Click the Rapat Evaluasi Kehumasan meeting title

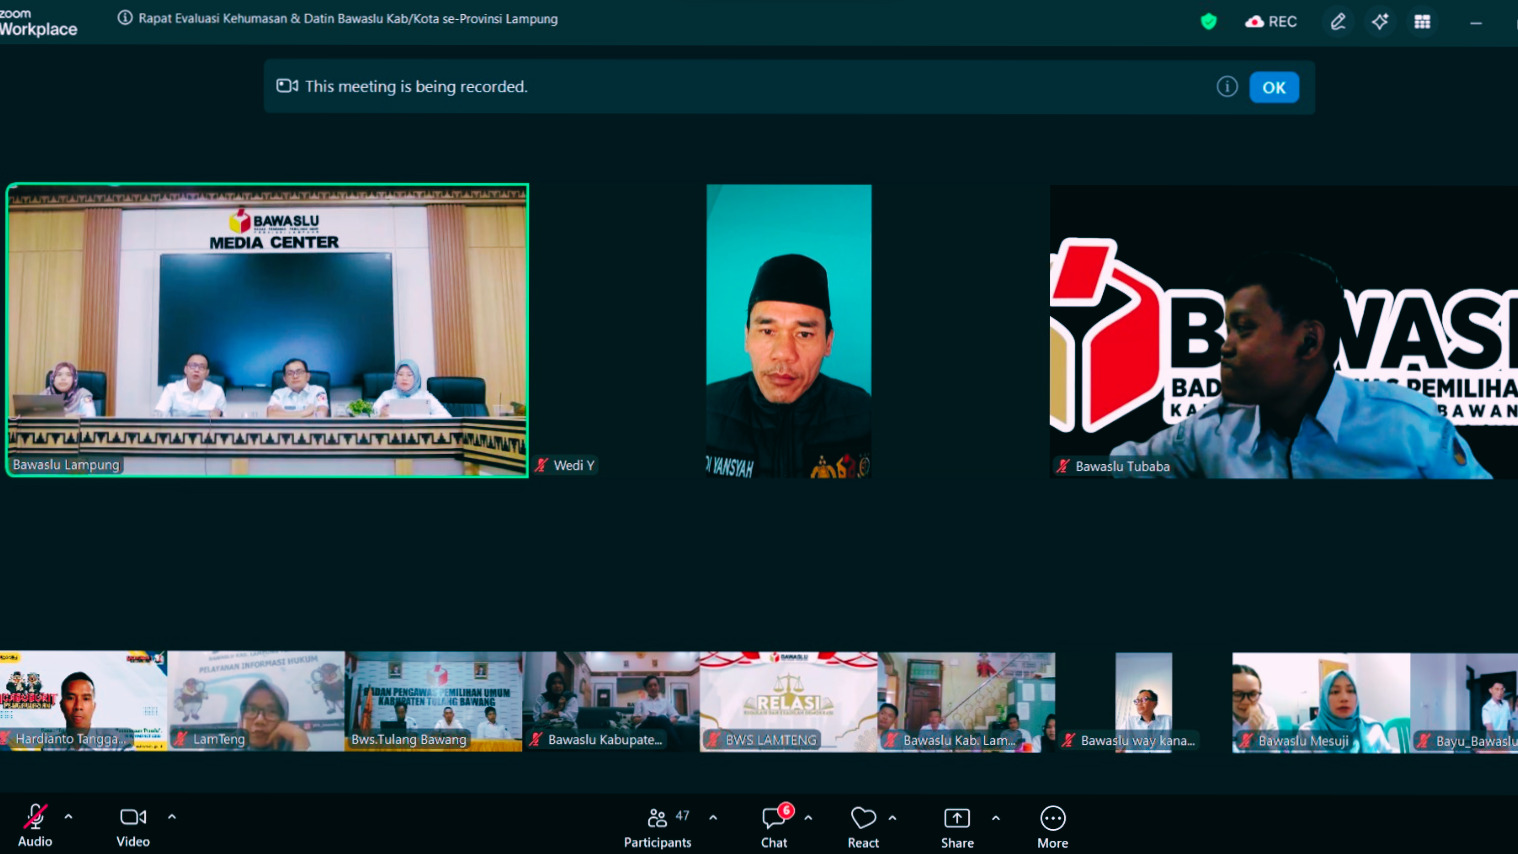(x=348, y=18)
